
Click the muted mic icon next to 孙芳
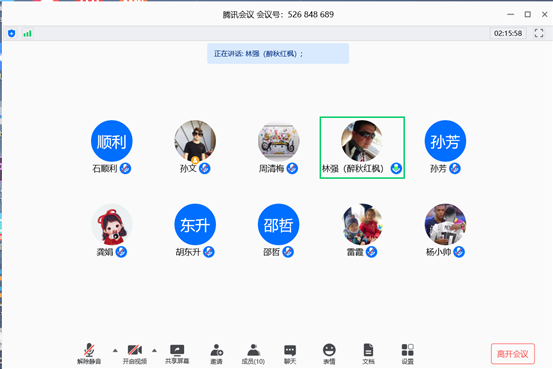[455, 168]
